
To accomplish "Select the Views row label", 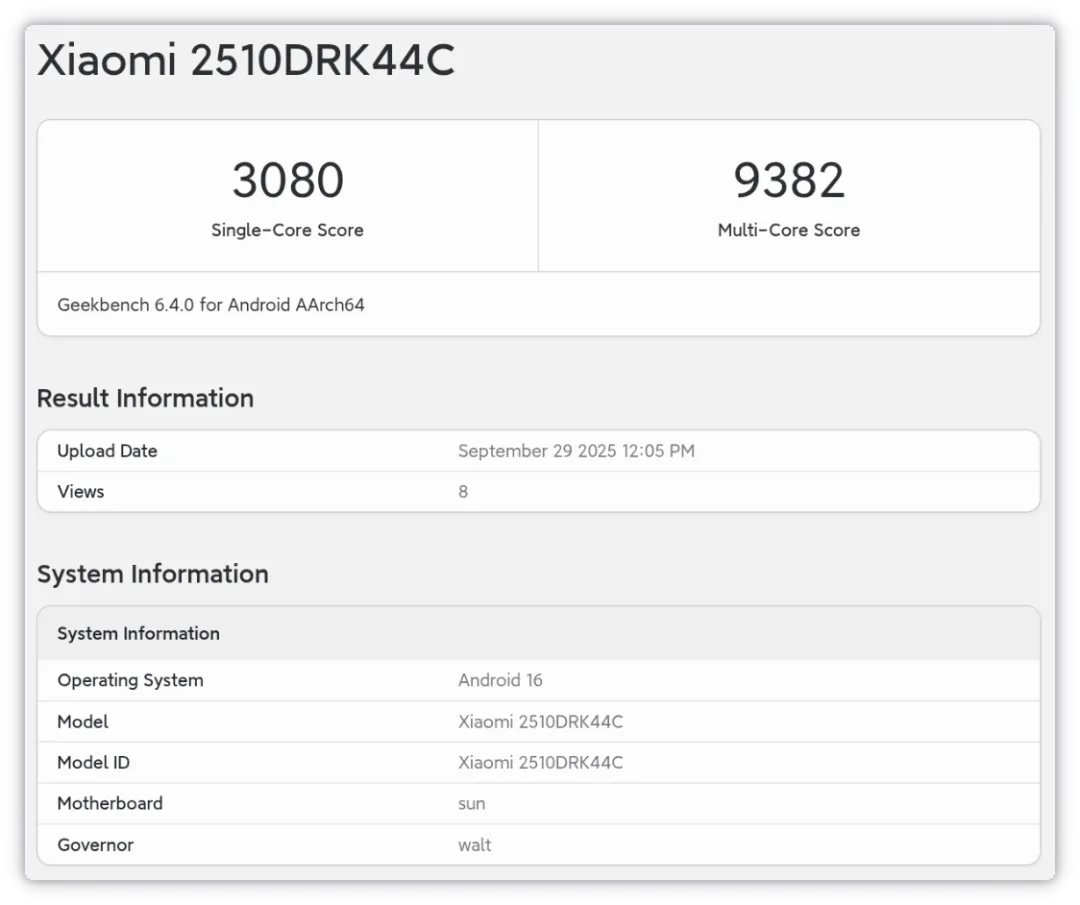I will (x=81, y=492).
